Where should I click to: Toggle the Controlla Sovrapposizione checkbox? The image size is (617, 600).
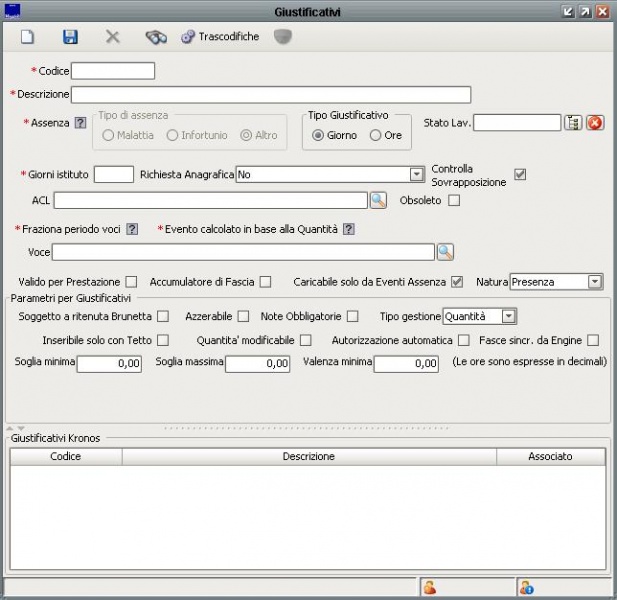pyautogui.click(x=519, y=175)
